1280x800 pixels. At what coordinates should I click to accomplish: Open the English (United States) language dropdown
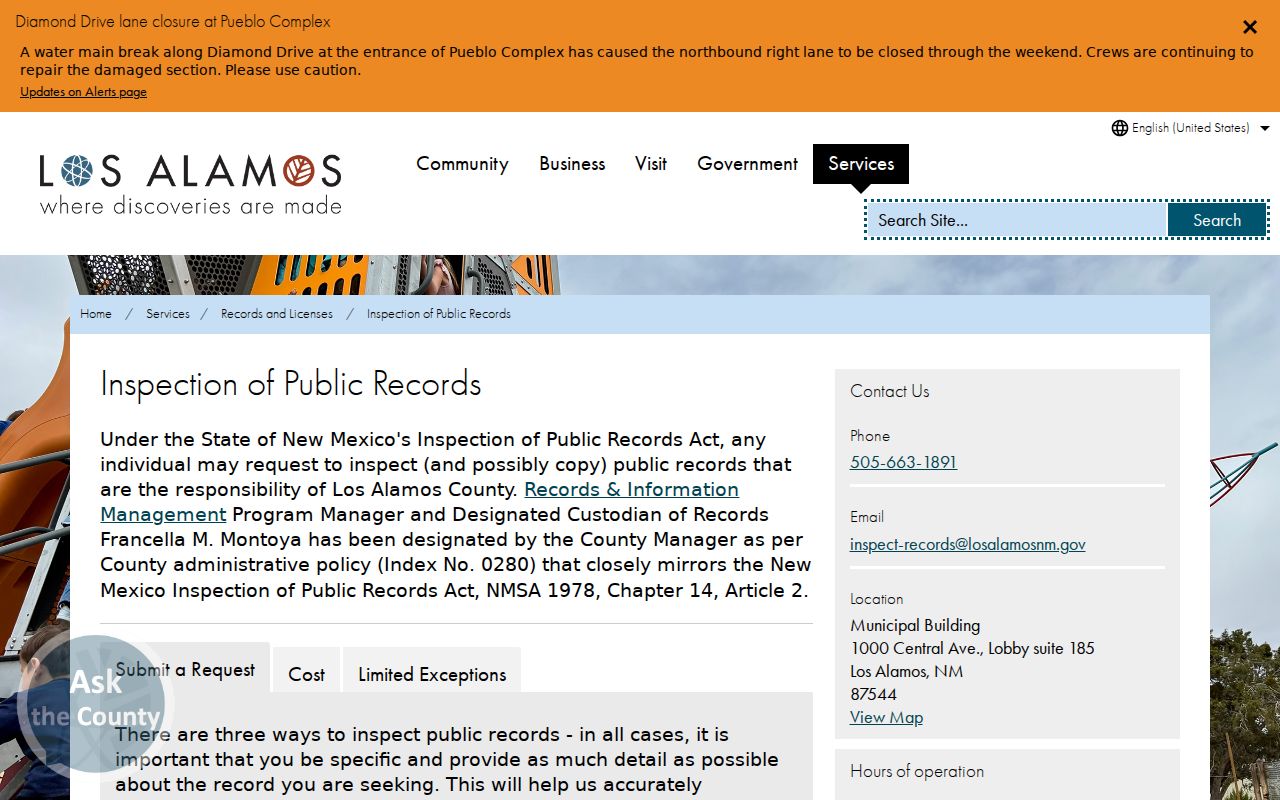click(1191, 128)
